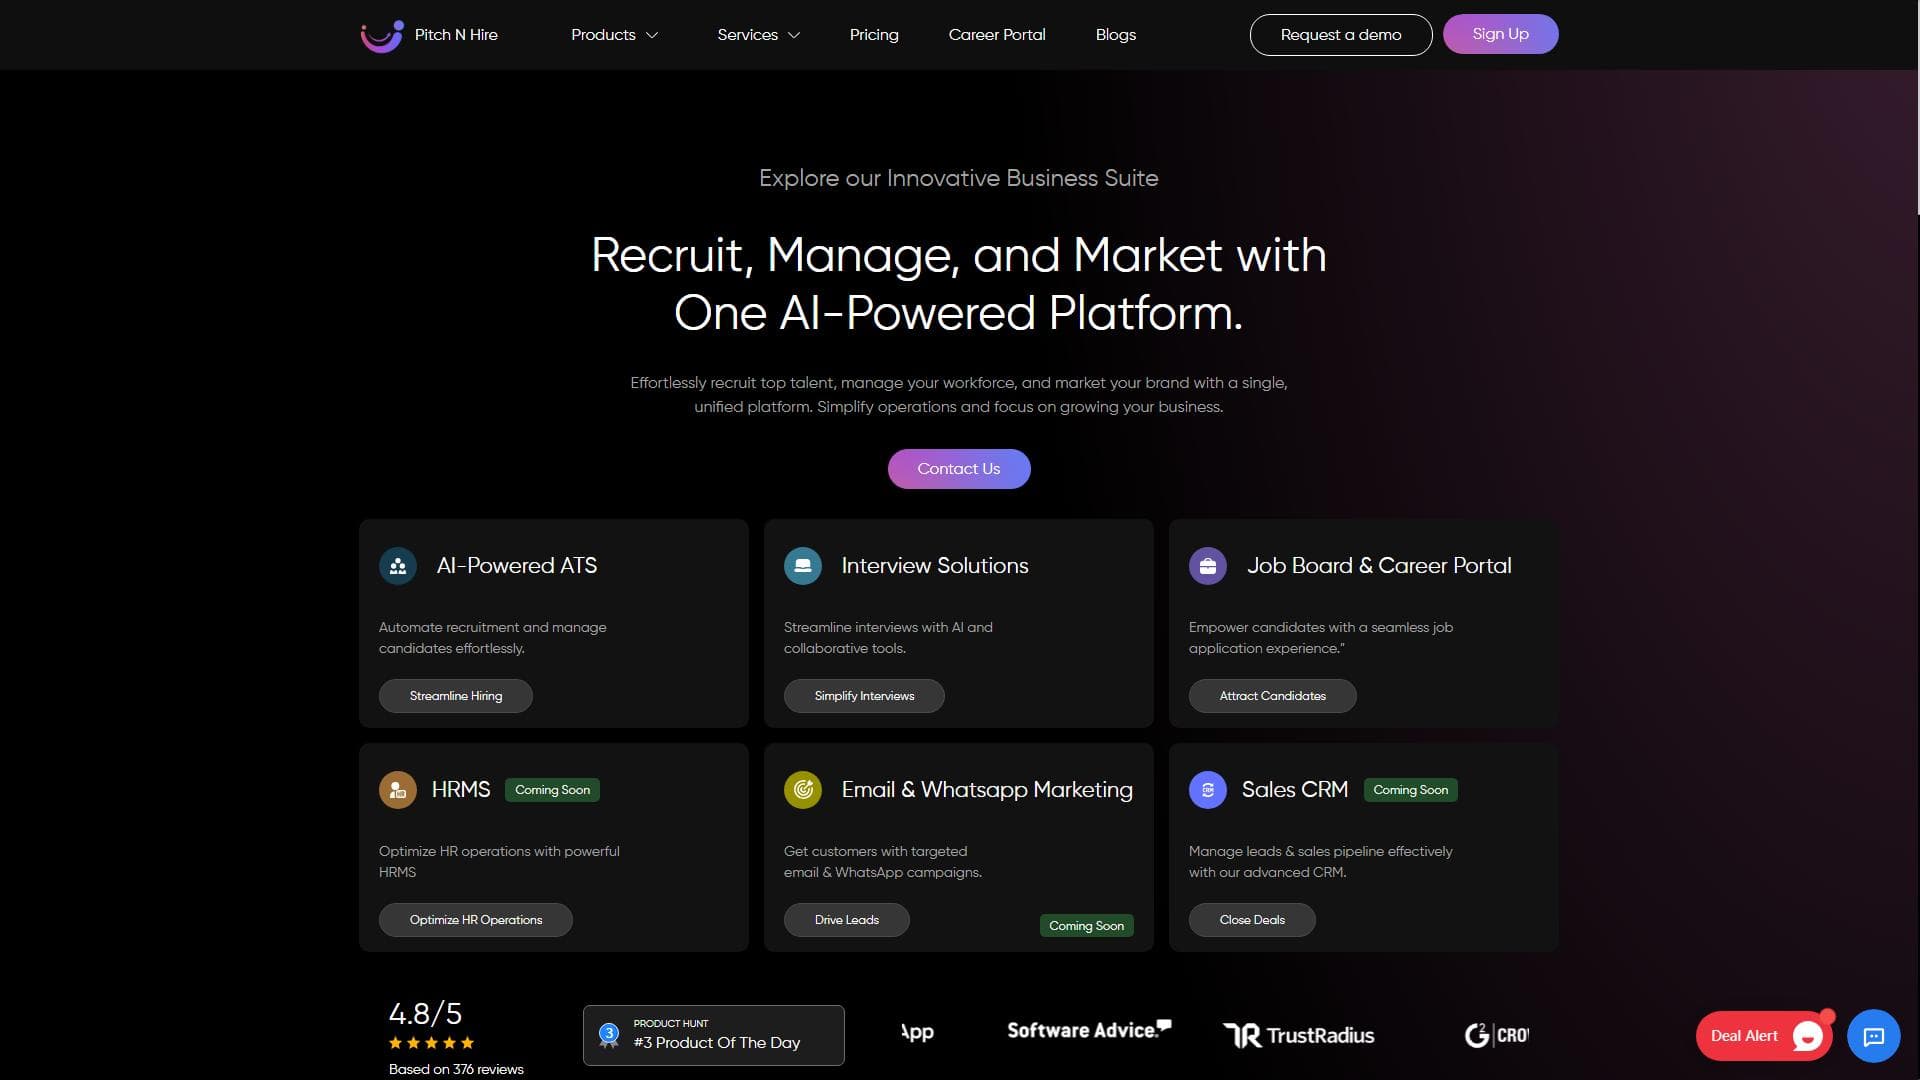
Task: Open the Pricing nav item
Action: point(874,35)
